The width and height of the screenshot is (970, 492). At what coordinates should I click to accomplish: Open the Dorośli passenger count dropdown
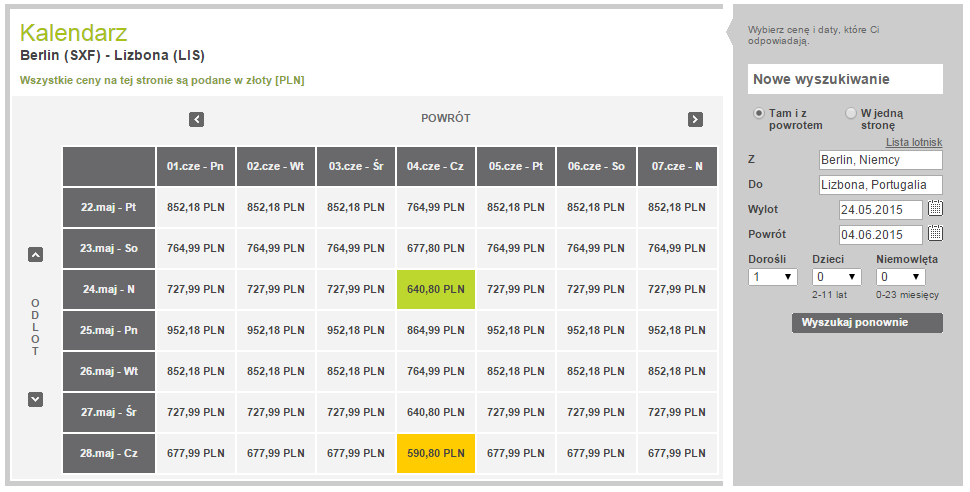773,277
